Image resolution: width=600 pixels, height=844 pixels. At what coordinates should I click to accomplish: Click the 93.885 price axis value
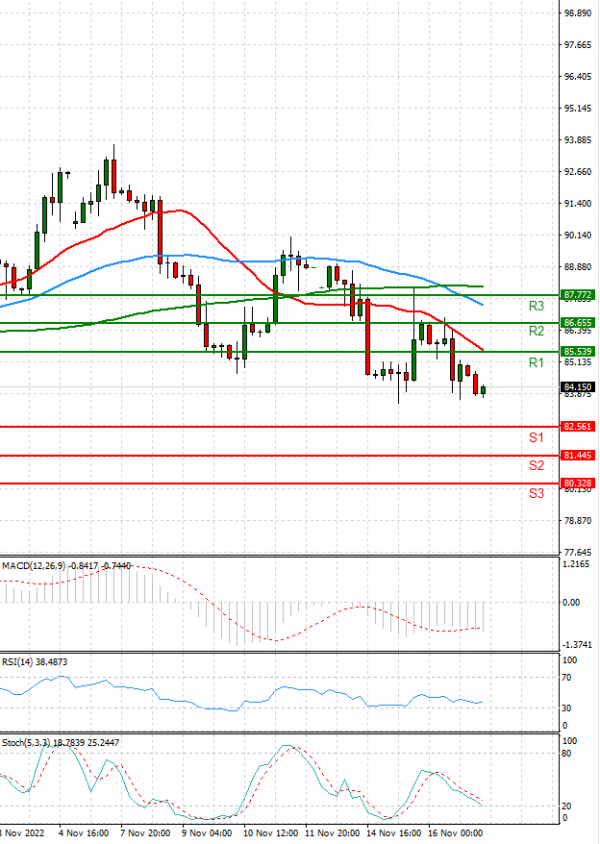pyautogui.click(x=577, y=140)
